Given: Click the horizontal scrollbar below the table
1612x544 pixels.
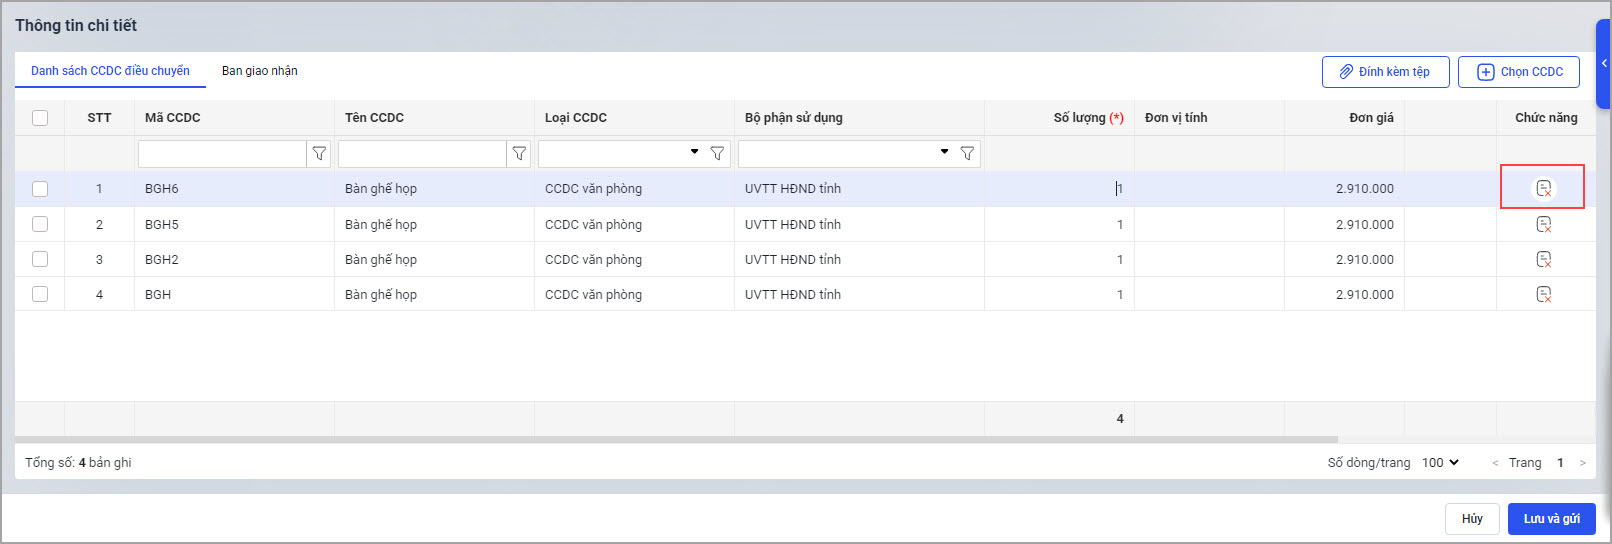Looking at the screenshot, I should coord(676,439).
